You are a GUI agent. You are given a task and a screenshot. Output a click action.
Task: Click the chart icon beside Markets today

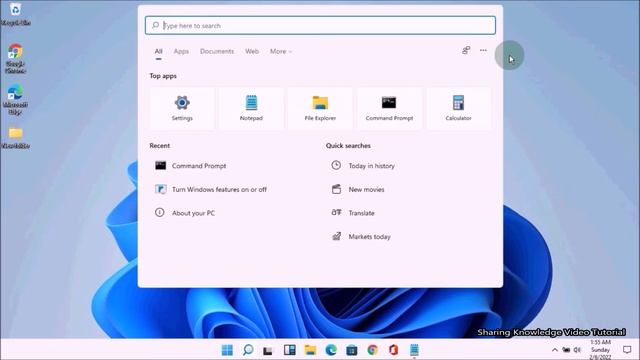[x=336, y=236]
